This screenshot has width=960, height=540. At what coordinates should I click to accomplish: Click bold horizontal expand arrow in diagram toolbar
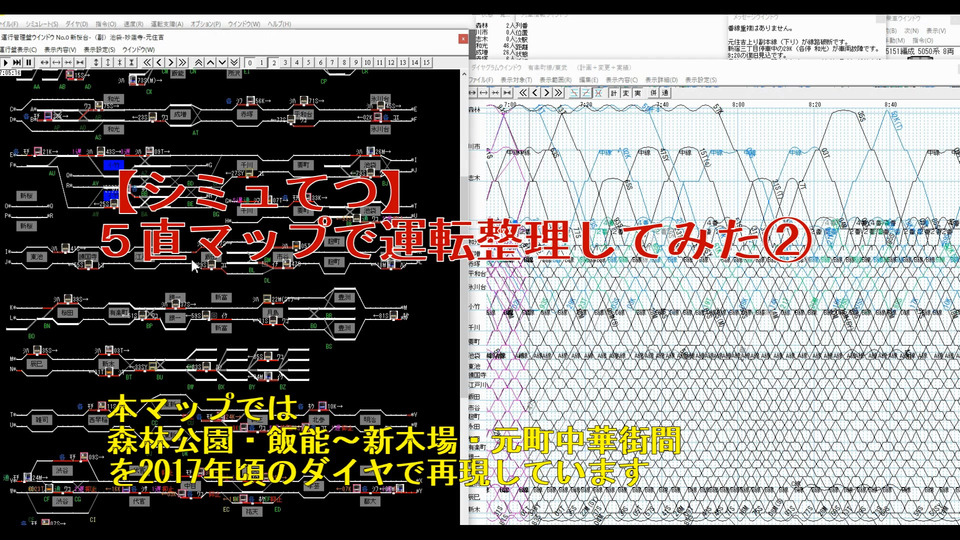pyautogui.click(x=472, y=92)
